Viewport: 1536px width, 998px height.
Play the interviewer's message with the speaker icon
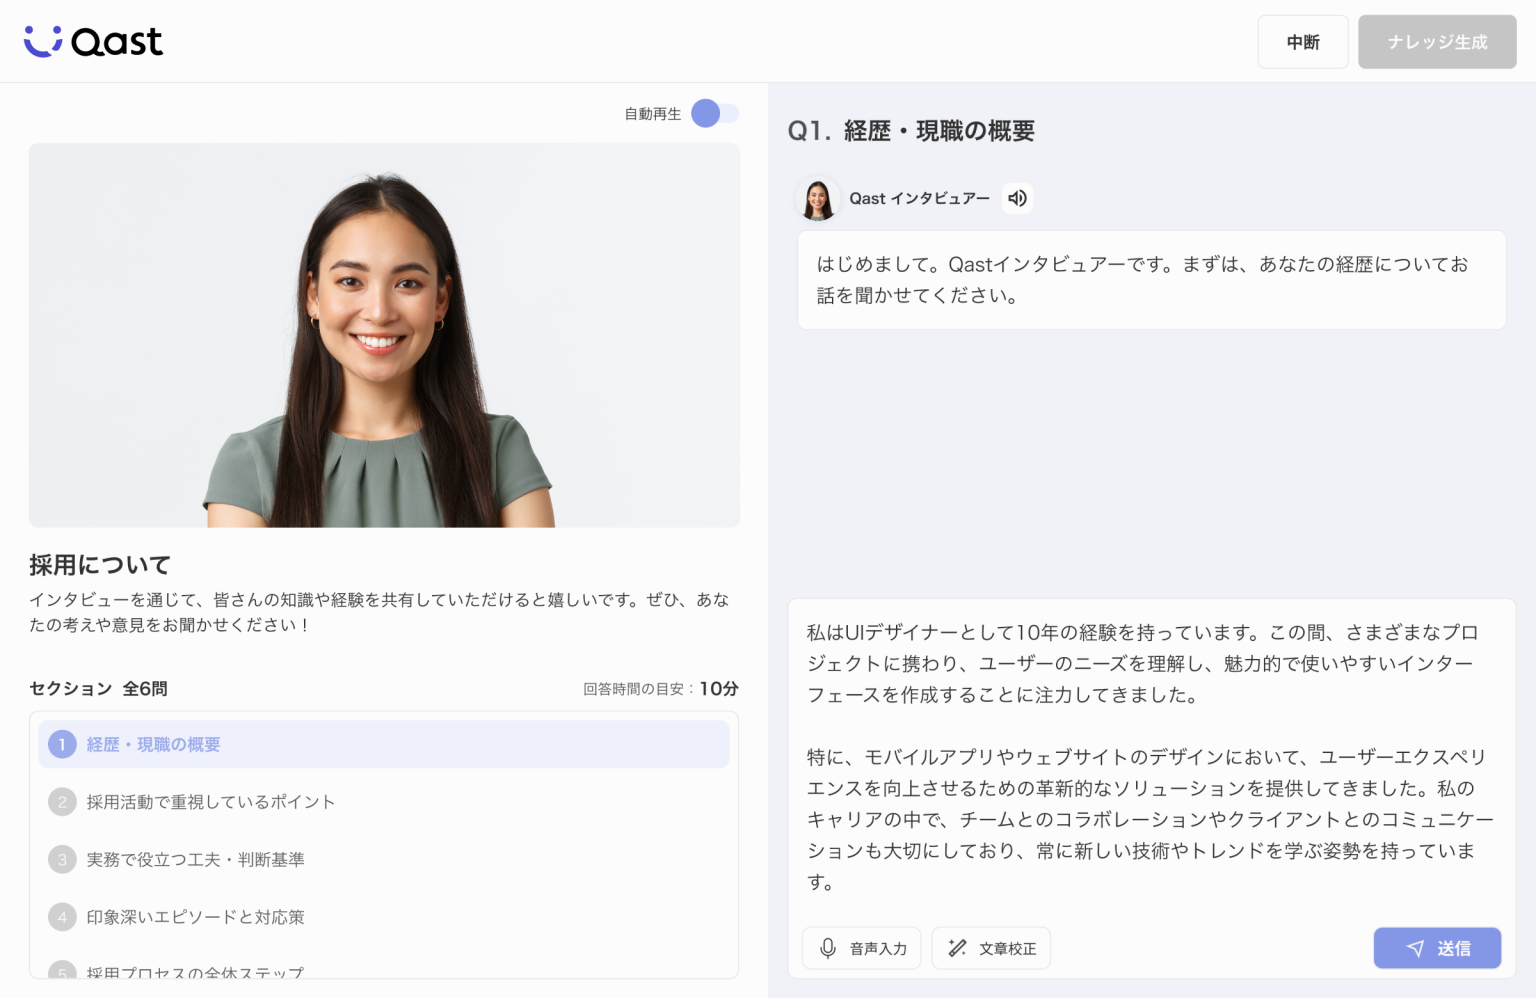tap(1017, 198)
